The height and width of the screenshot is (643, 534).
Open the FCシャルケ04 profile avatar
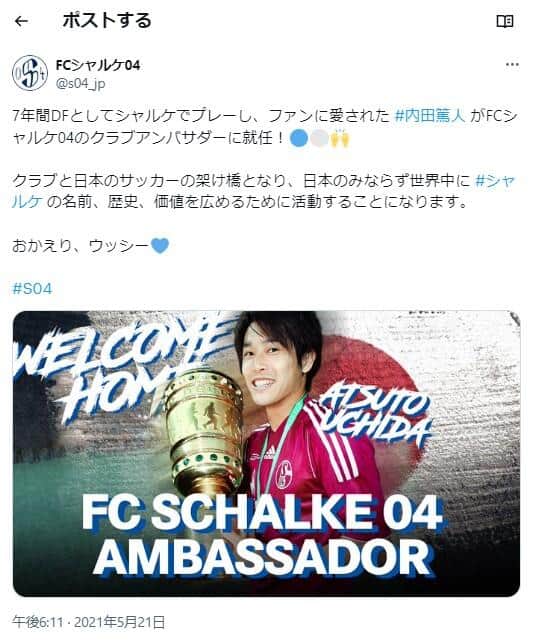tap(30, 73)
